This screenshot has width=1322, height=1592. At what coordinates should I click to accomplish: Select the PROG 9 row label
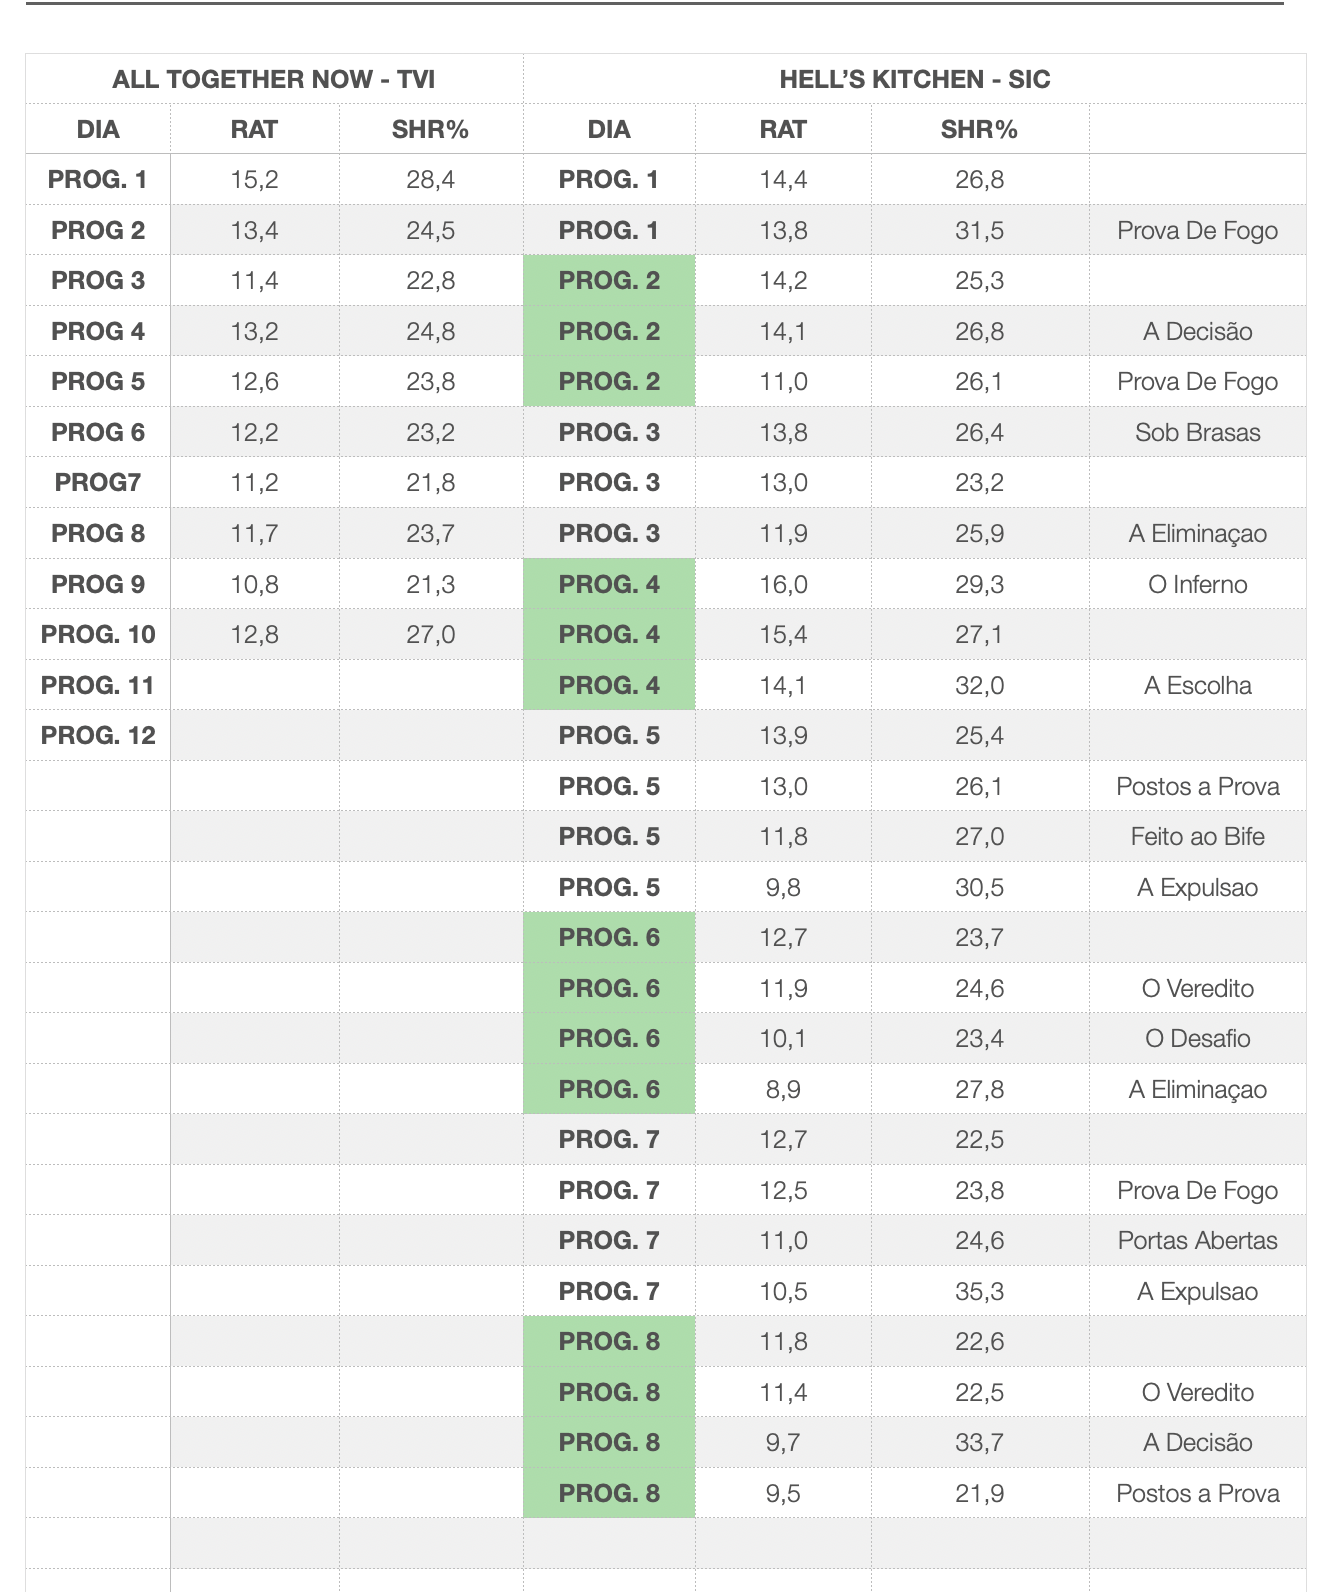[98, 584]
